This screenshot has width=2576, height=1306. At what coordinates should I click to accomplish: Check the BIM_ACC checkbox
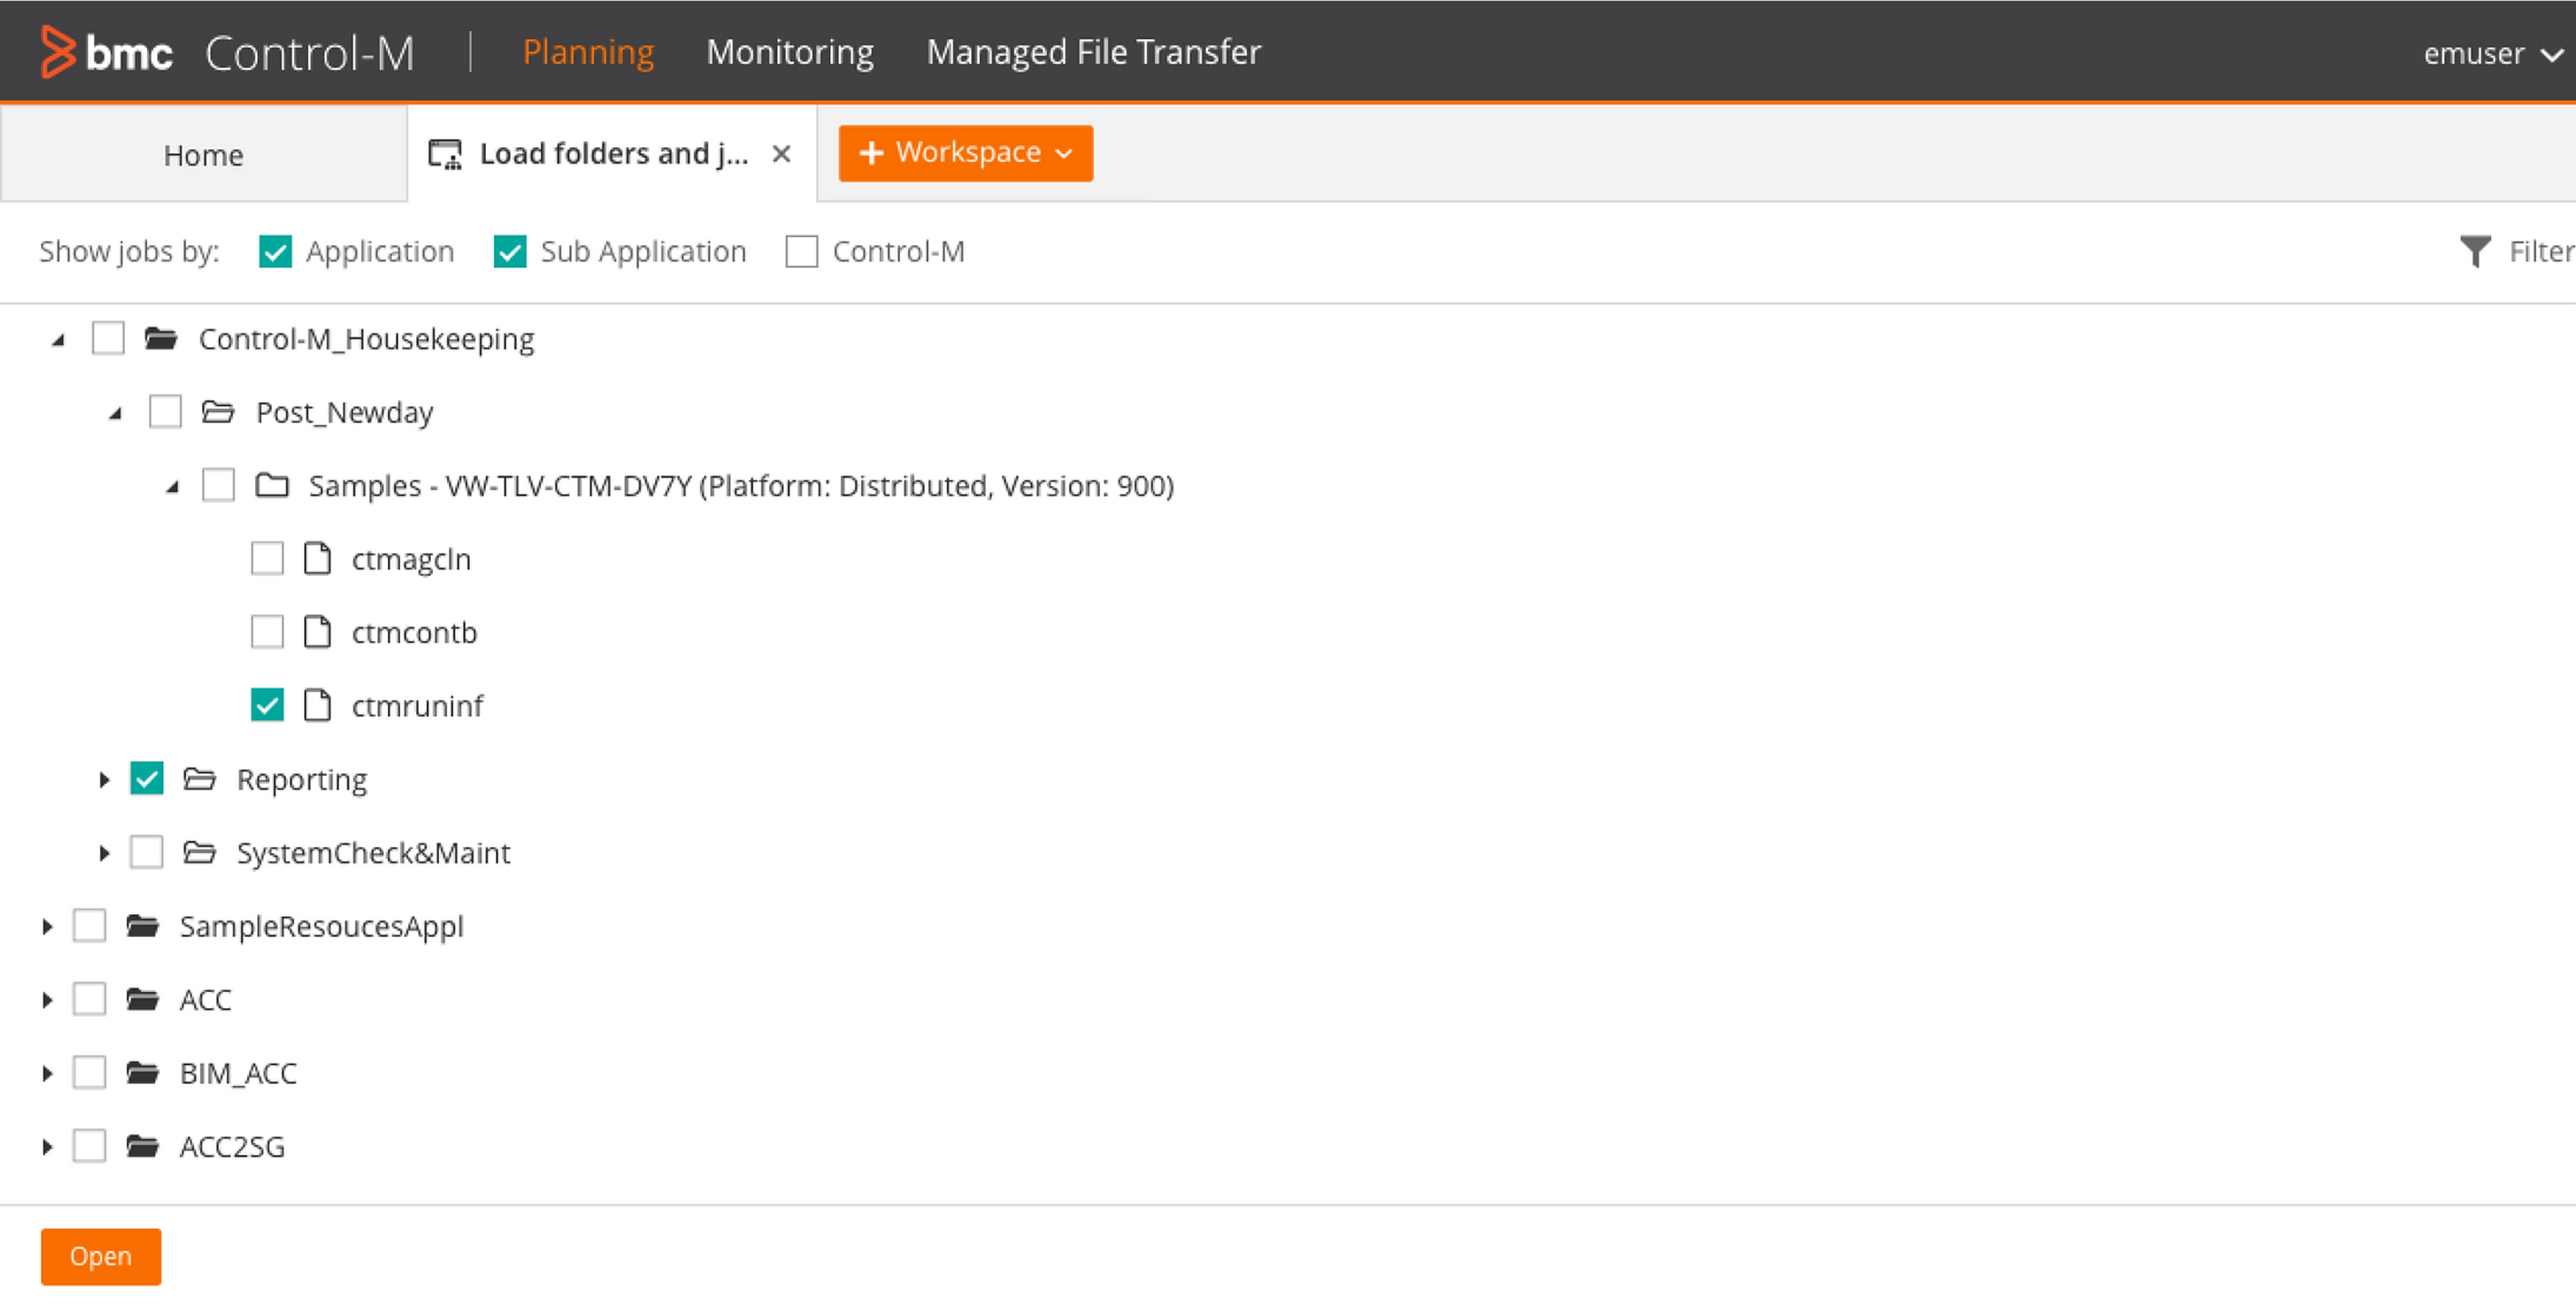point(90,1072)
